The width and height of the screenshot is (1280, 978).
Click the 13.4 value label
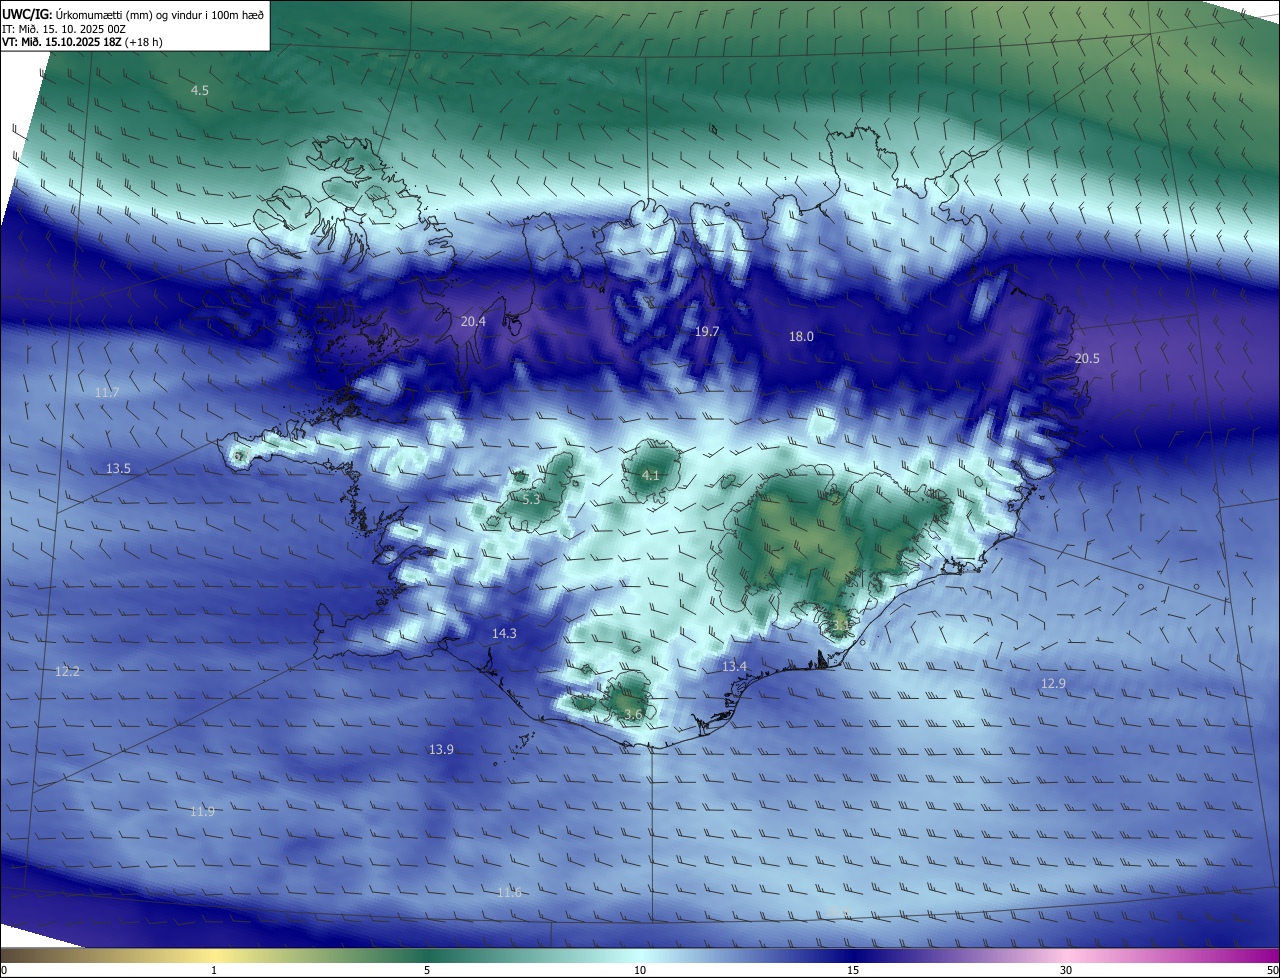point(734,666)
